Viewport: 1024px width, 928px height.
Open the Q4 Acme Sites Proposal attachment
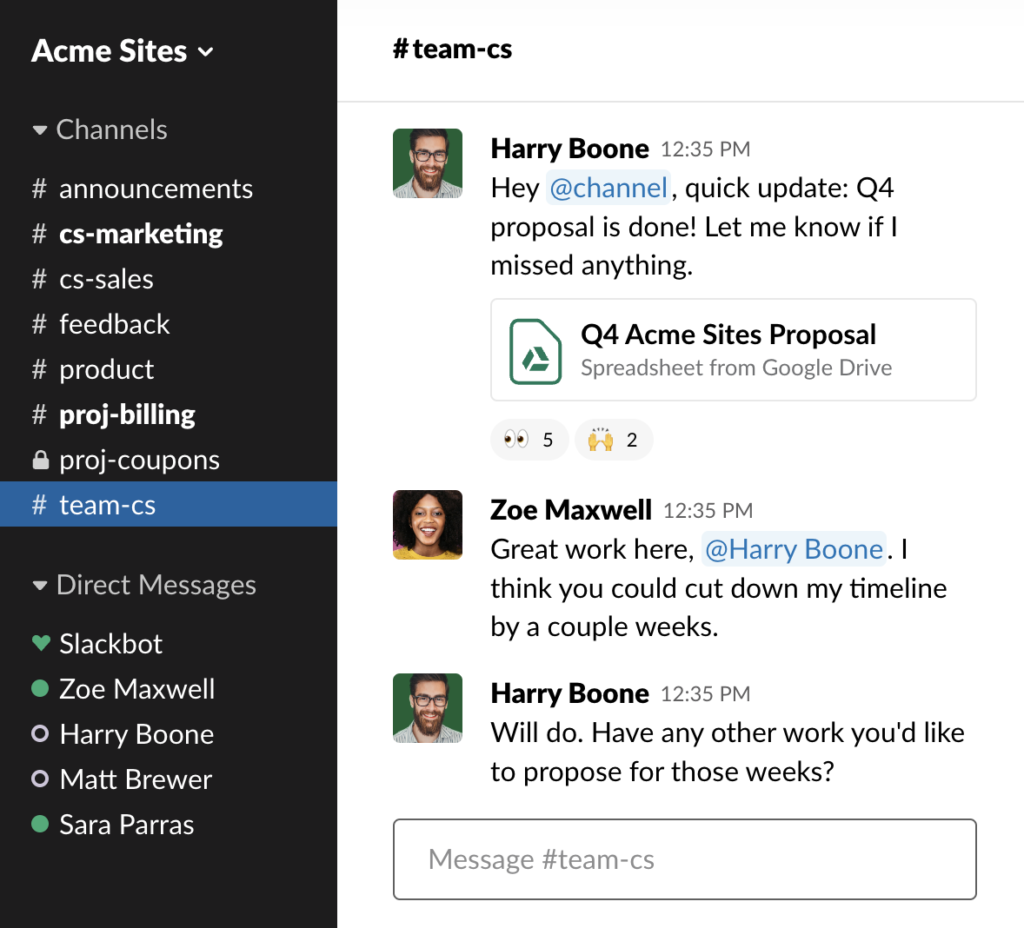point(733,350)
